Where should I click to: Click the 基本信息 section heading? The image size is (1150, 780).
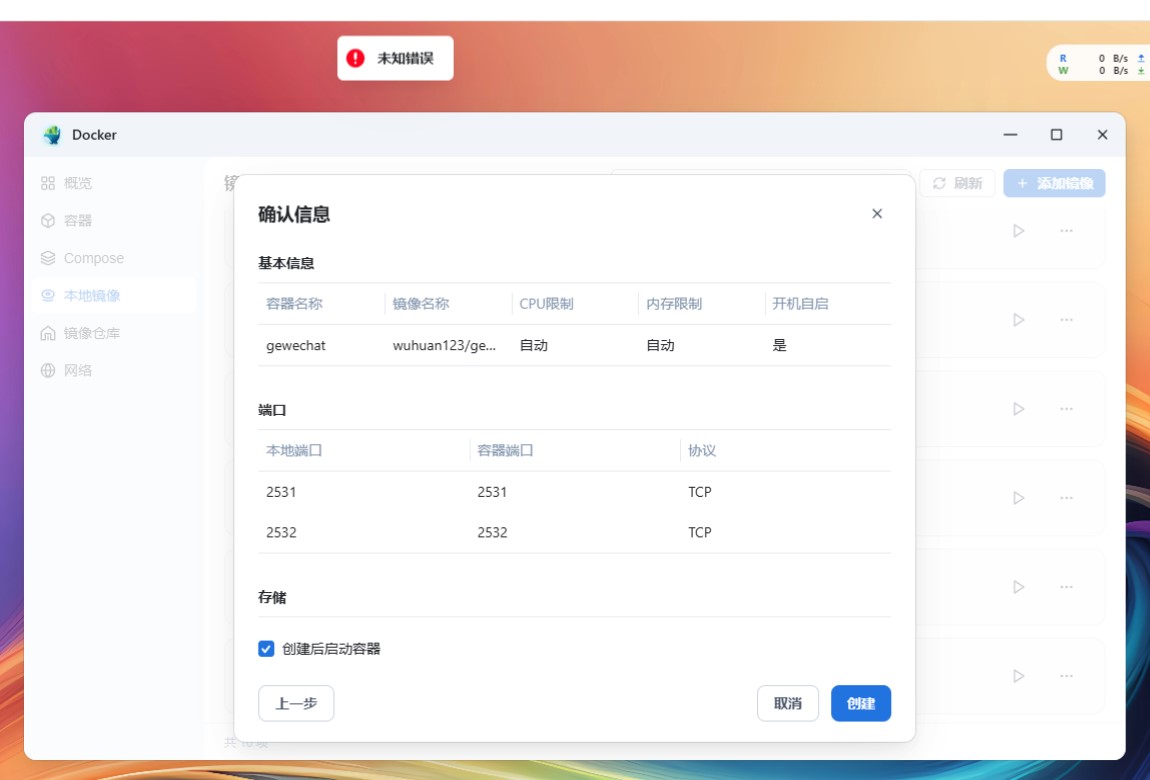286,263
